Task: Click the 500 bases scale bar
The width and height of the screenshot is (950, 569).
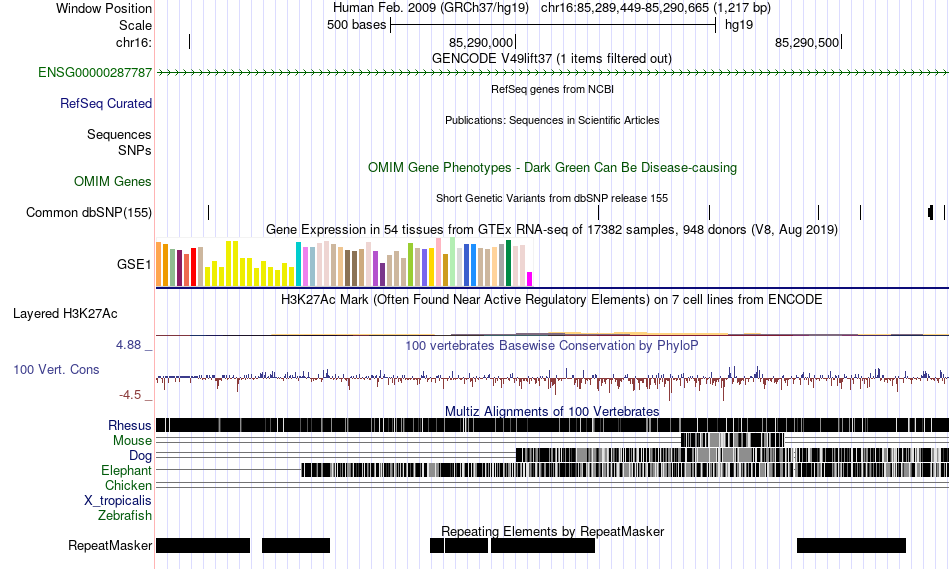Action: coord(553,25)
